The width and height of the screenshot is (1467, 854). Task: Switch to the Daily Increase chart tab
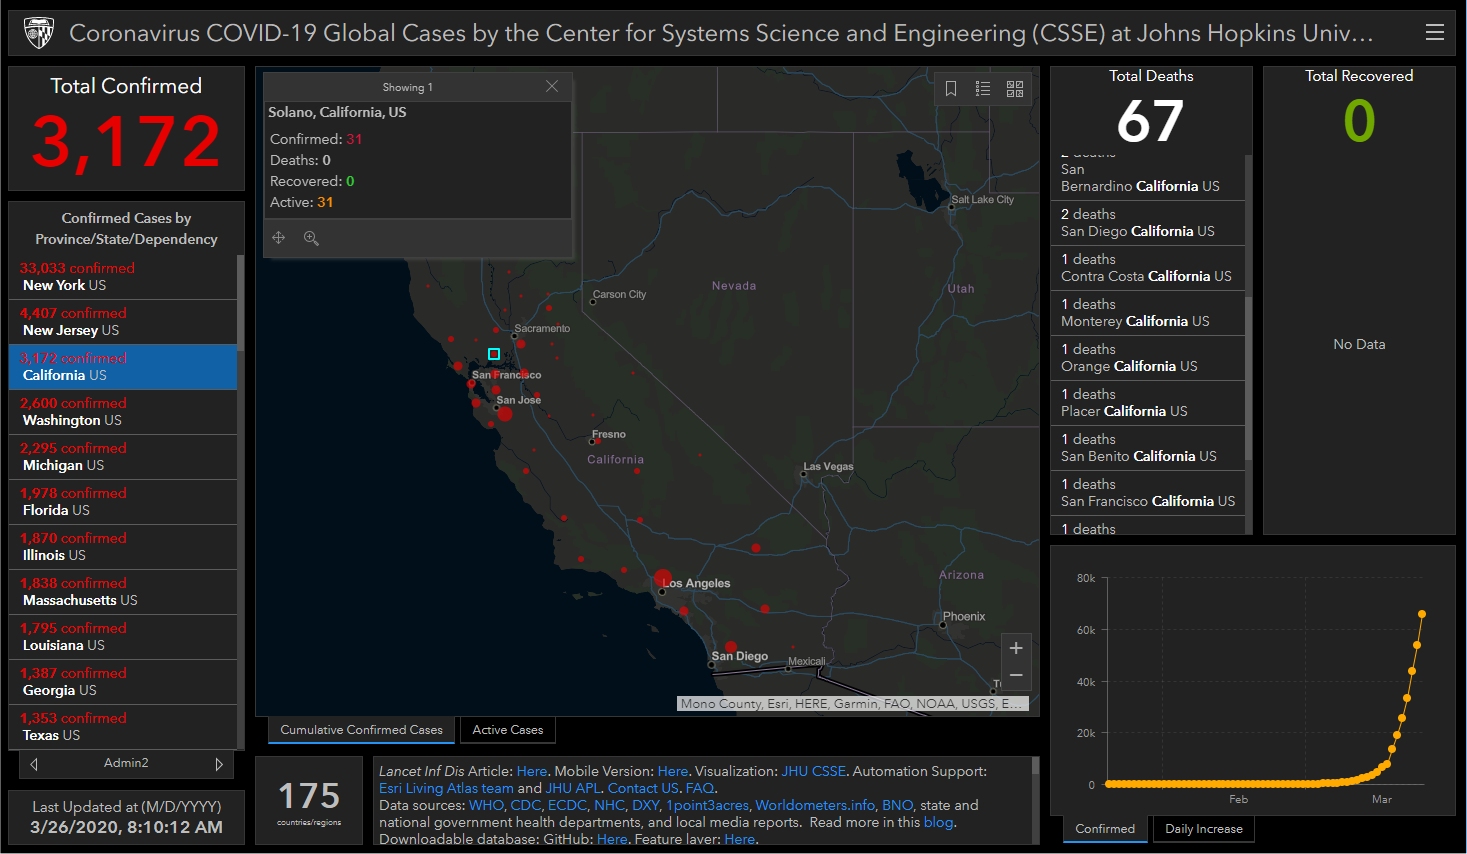click(1203, 829)
